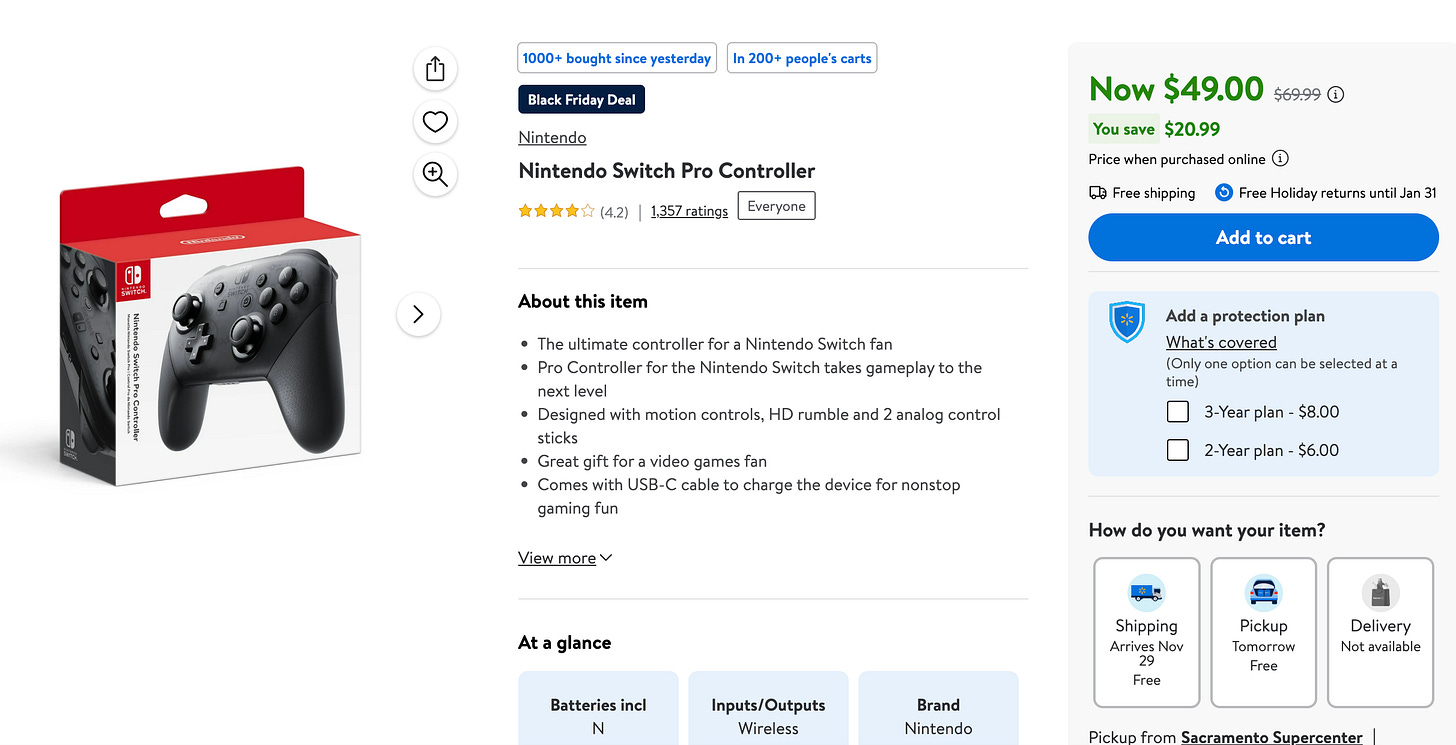1456x745 pixels.
Task: Open info tooltip next to $69.99 price
Action: 1335,94
